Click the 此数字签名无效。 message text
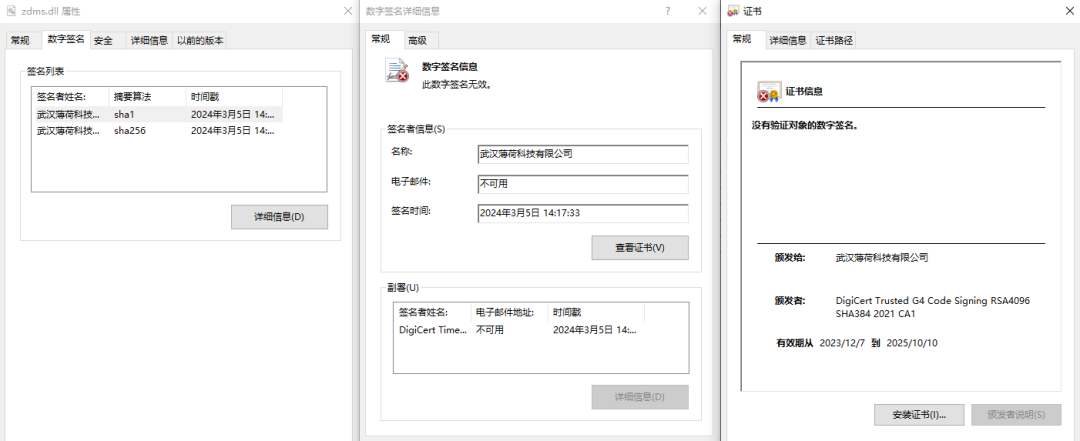The width and height of the screenshot is (1080, 441). [457, 85]
